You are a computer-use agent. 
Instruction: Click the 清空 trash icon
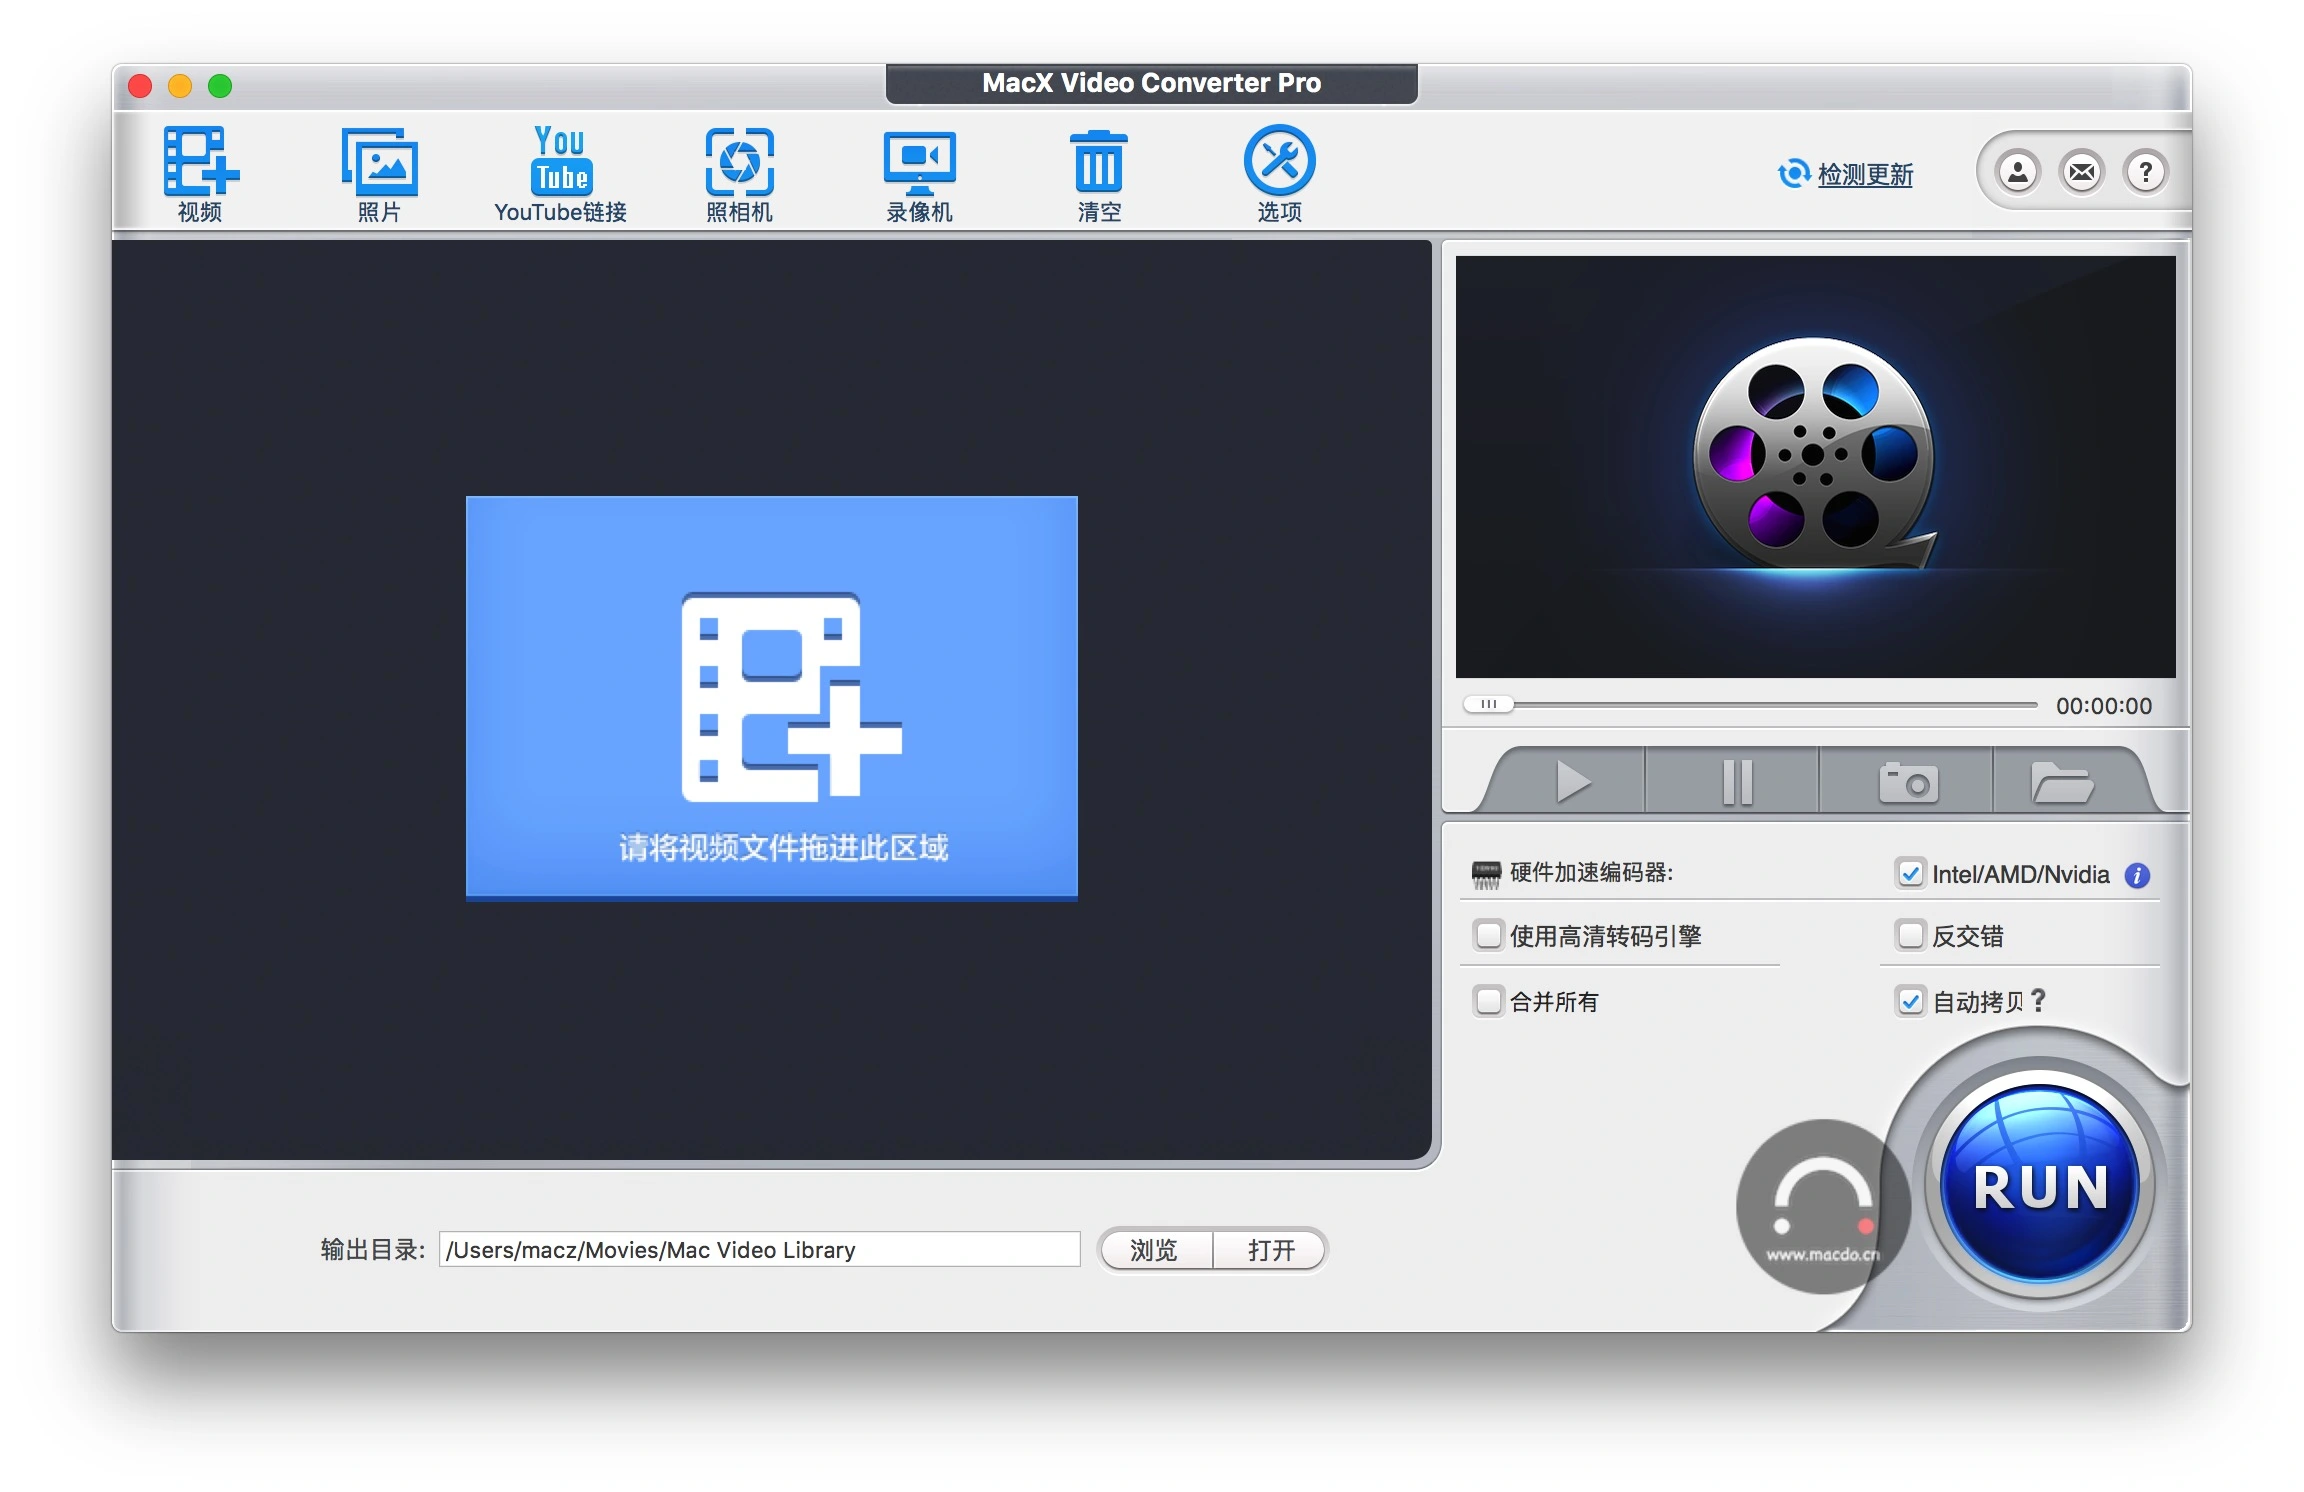[1098, 162]
